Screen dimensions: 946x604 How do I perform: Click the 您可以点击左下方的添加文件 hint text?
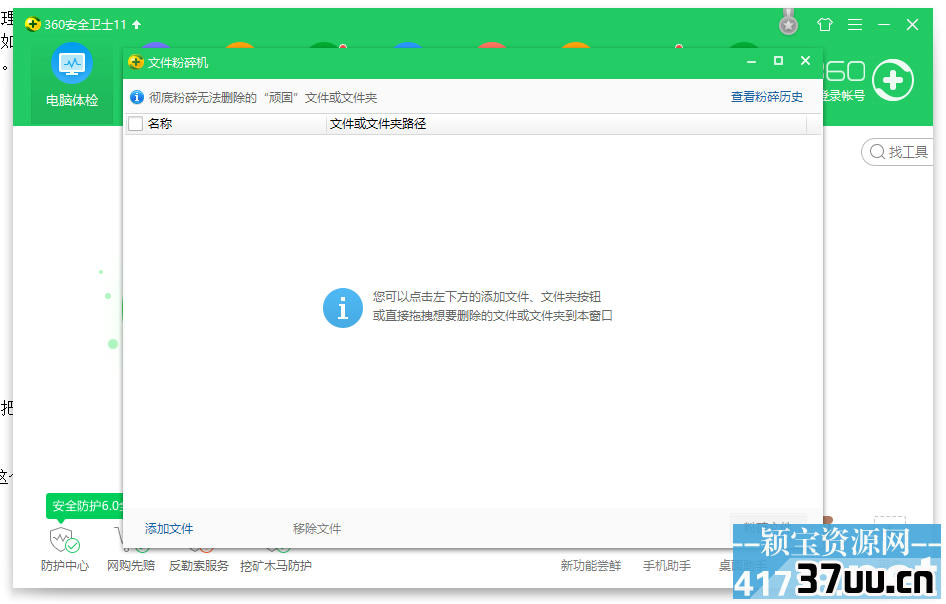tap(486, 297)
